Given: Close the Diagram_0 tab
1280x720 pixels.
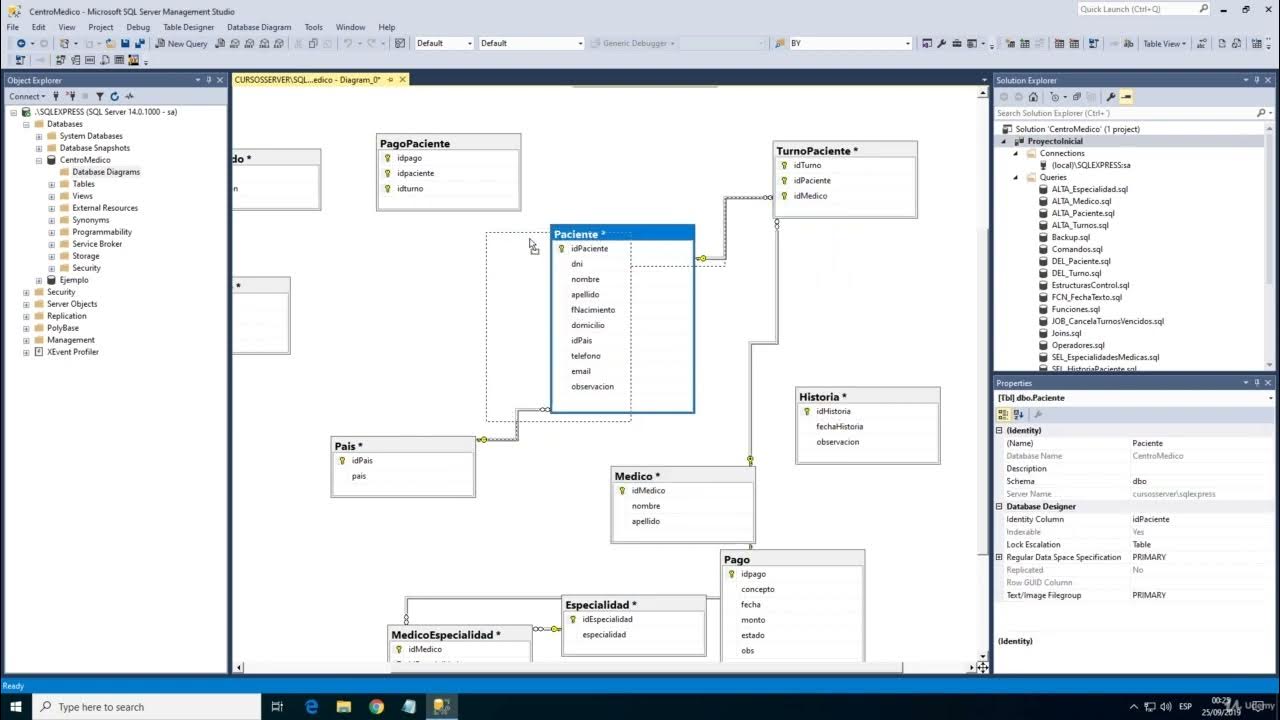Looking at the screenshot, I should (x=404, y=79).
